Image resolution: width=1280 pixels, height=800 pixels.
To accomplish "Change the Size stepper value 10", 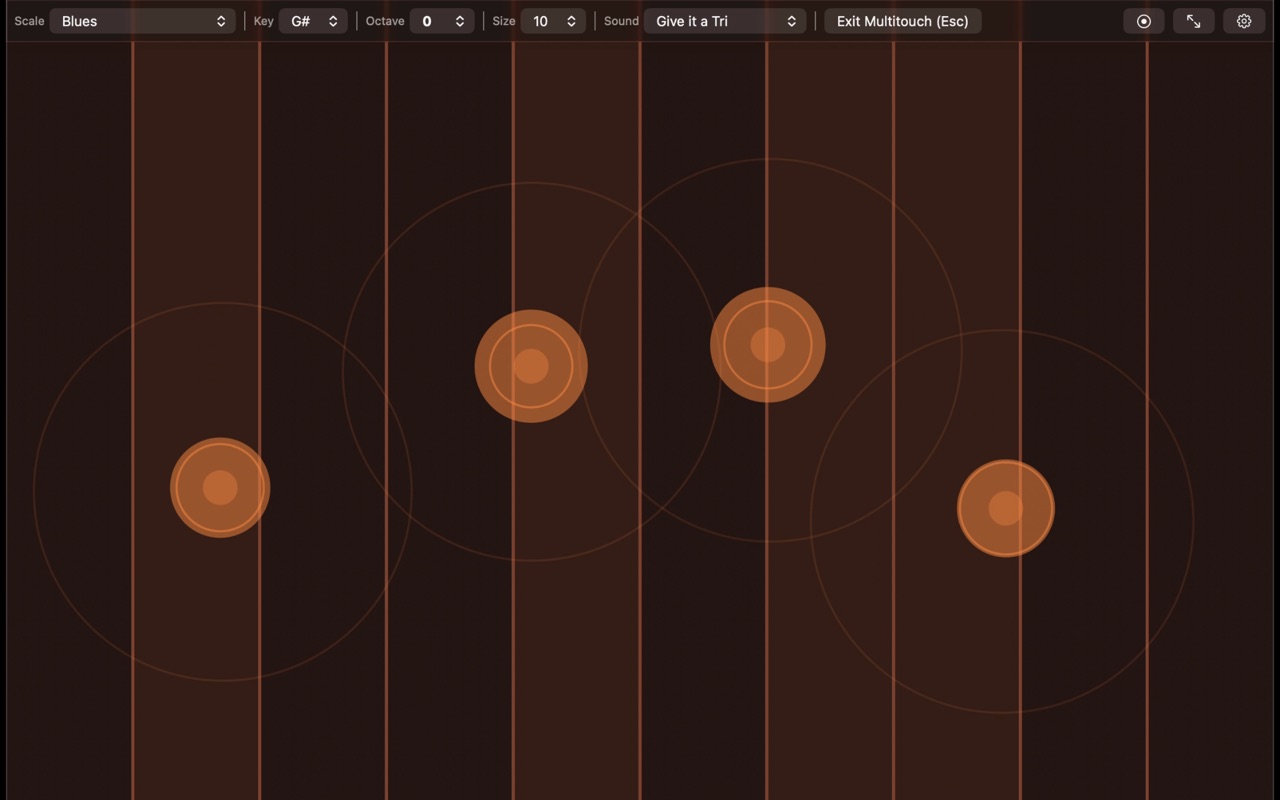I will [553, 21].
